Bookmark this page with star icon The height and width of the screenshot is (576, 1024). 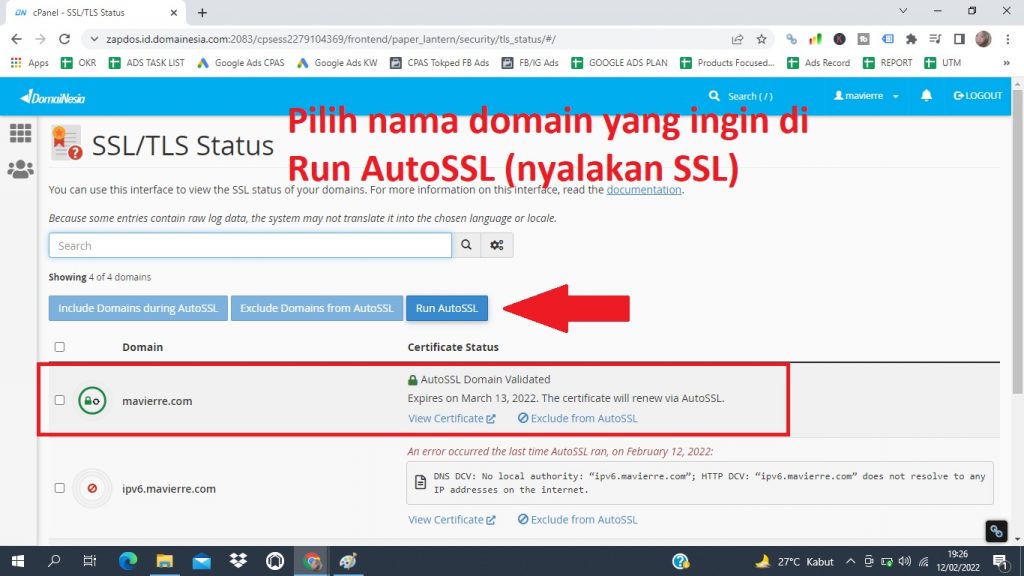pyautogui.click(x=761, y=39)
